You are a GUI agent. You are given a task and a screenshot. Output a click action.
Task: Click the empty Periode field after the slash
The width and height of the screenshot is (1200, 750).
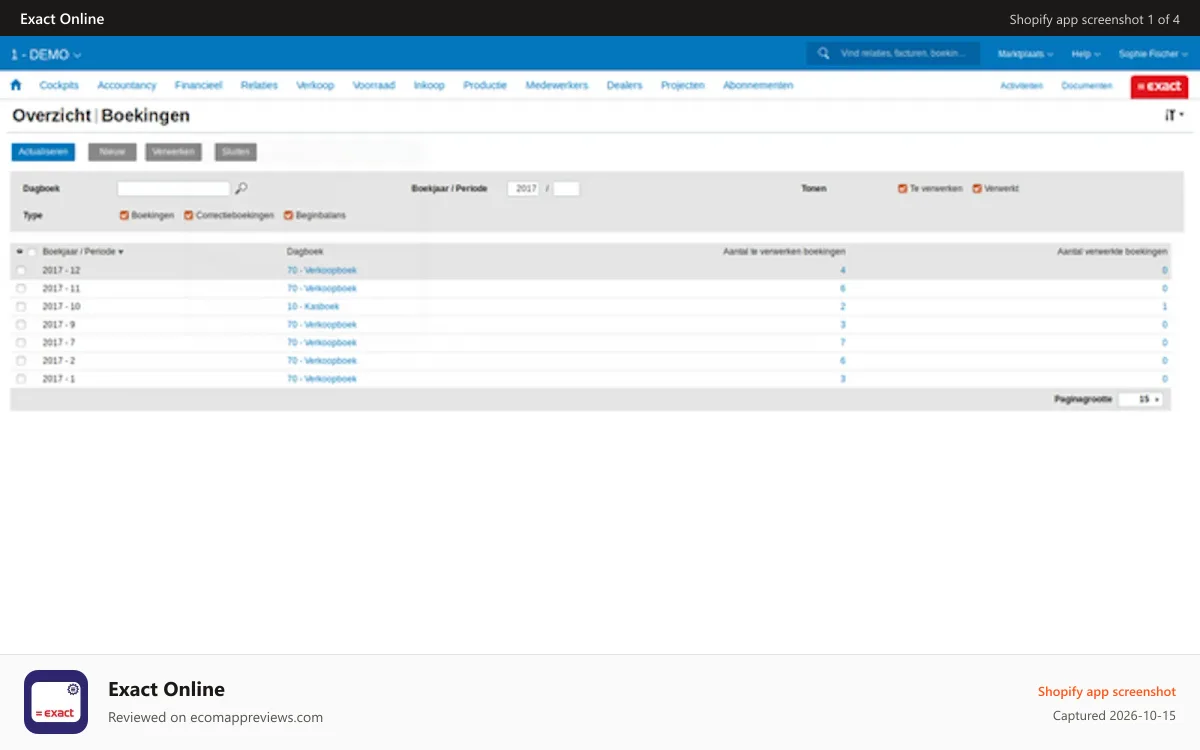(566, 188)
